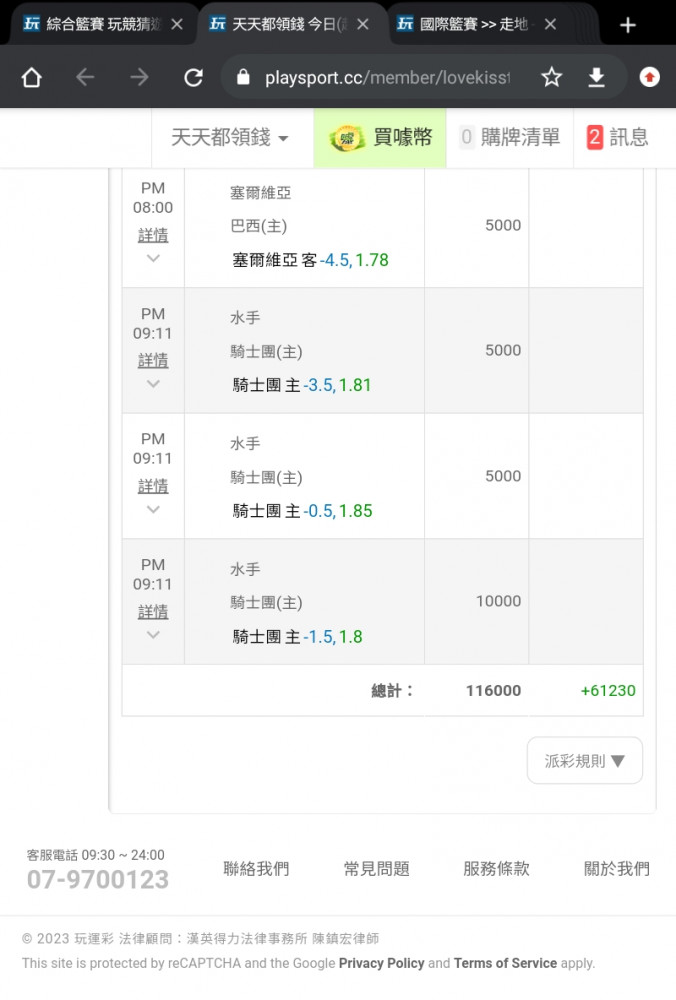
Task: Bookmark page with the star icon
Action: 552,78
